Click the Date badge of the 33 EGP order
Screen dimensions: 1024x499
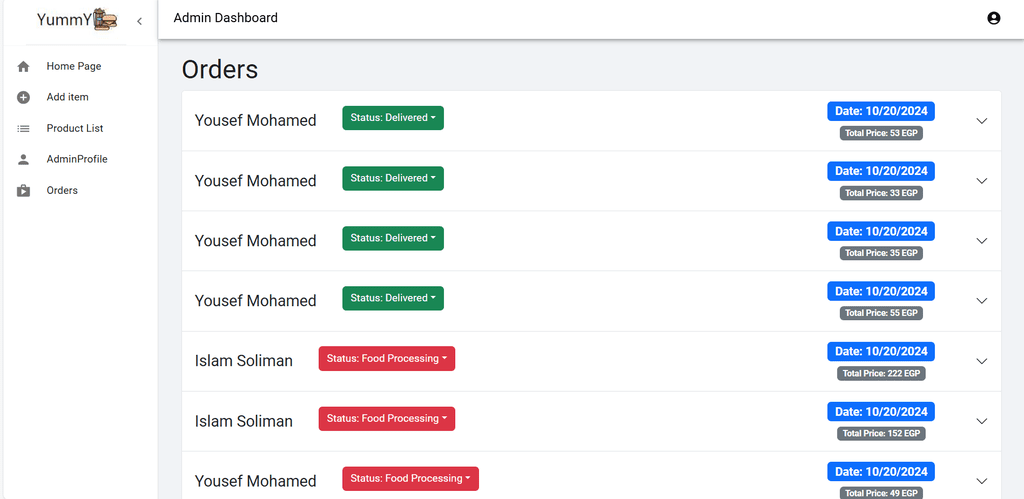coord(881,171)
